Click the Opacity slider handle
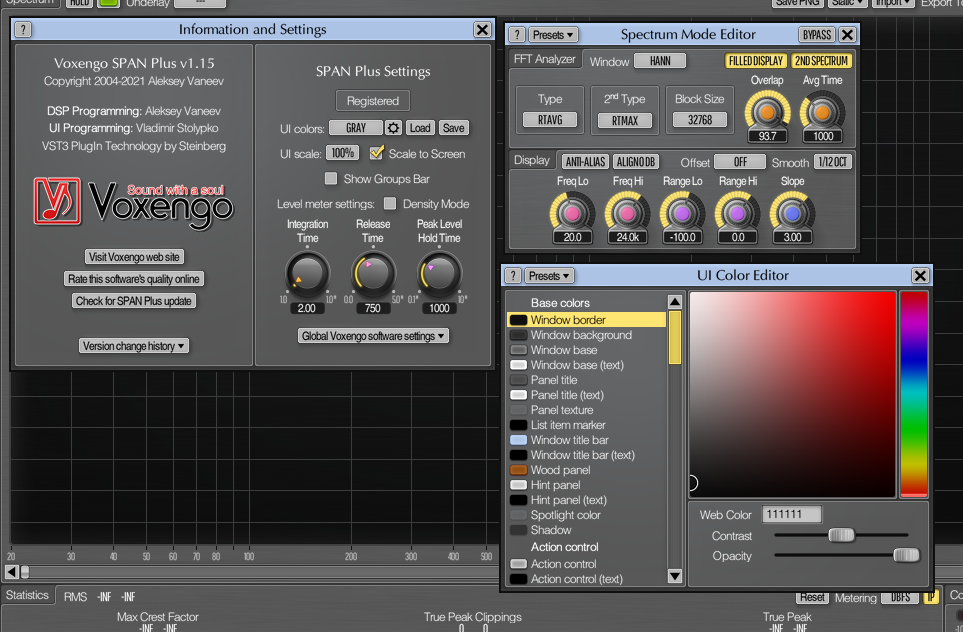Screen dimensions: 963x632 pos(906,555)
